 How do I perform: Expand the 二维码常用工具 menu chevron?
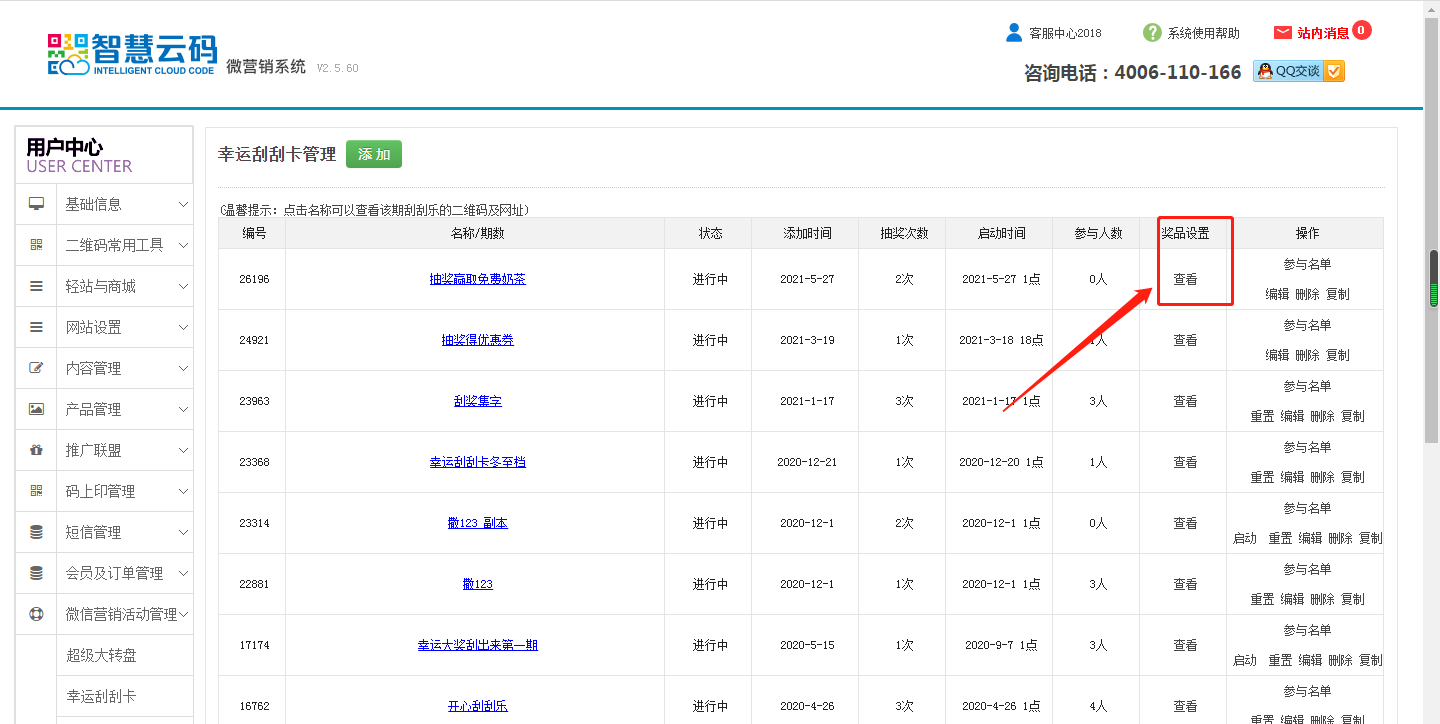[x=183, y=245]
